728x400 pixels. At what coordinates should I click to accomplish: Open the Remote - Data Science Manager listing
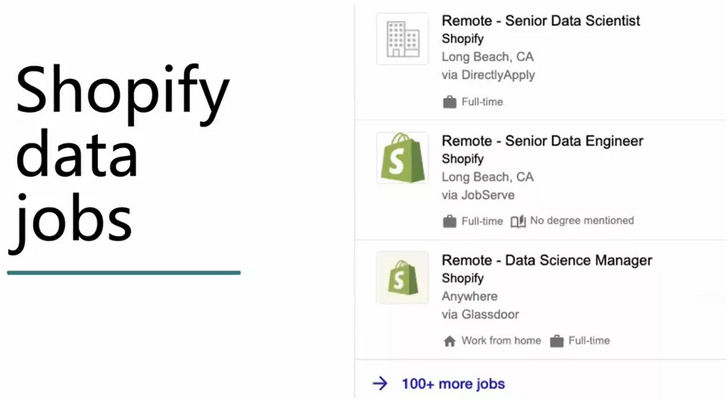tap(546, 260)
